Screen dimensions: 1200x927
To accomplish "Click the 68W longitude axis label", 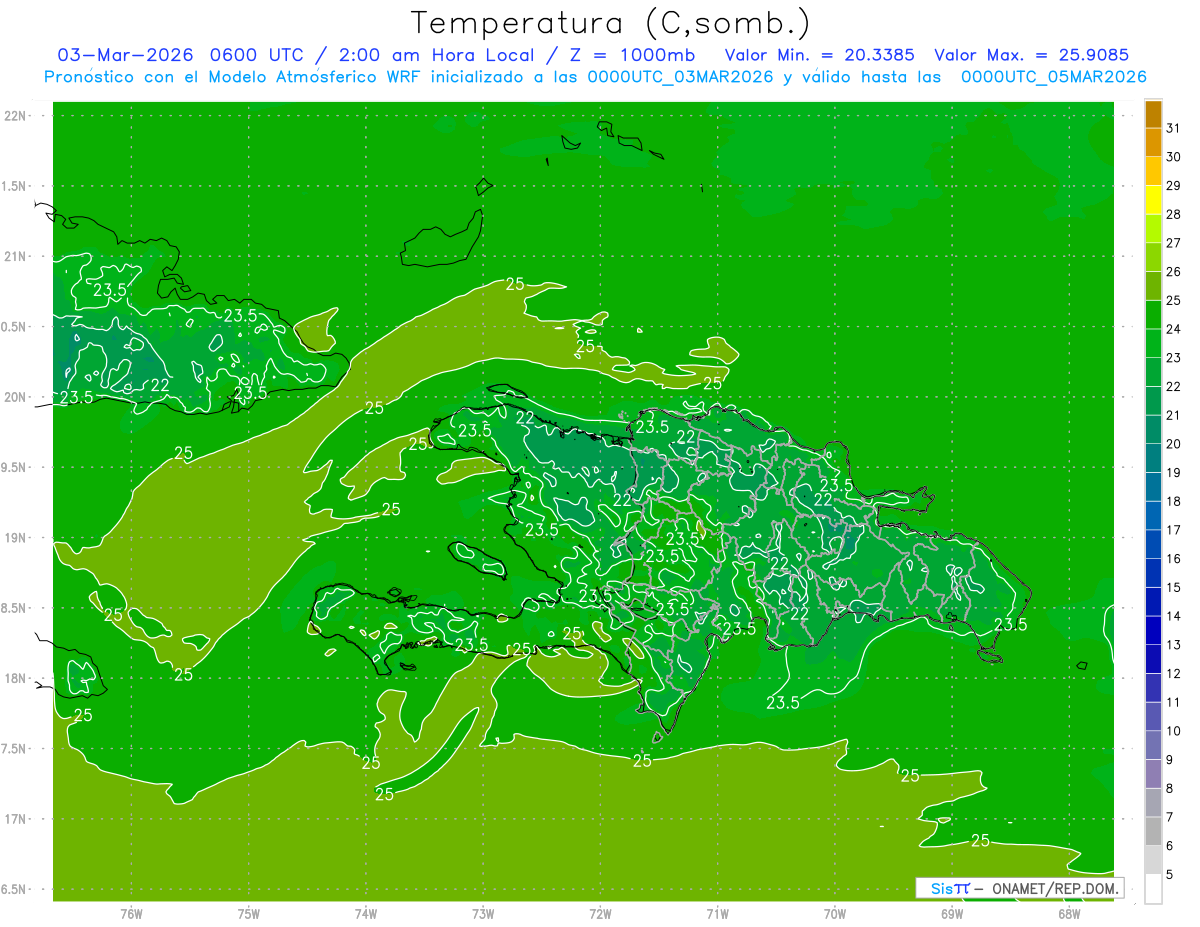I will pyautogui.click(x=1069, y=913).
